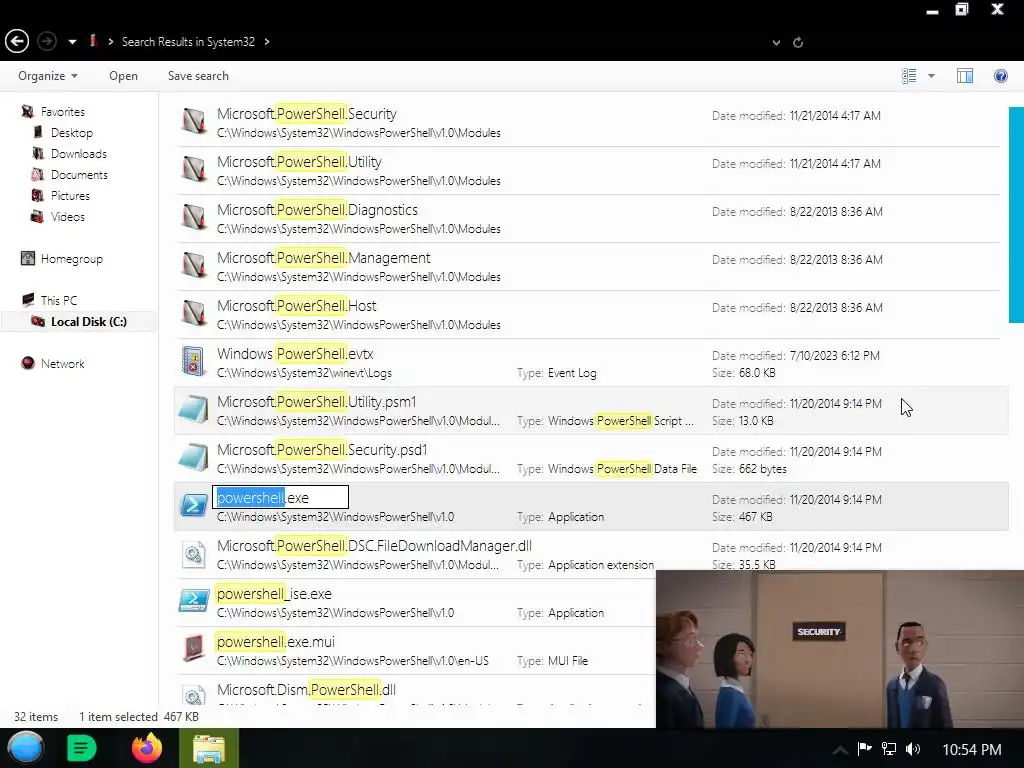Select the Microsoft.Dism.PowerShell.dll file name

point(306,690)
